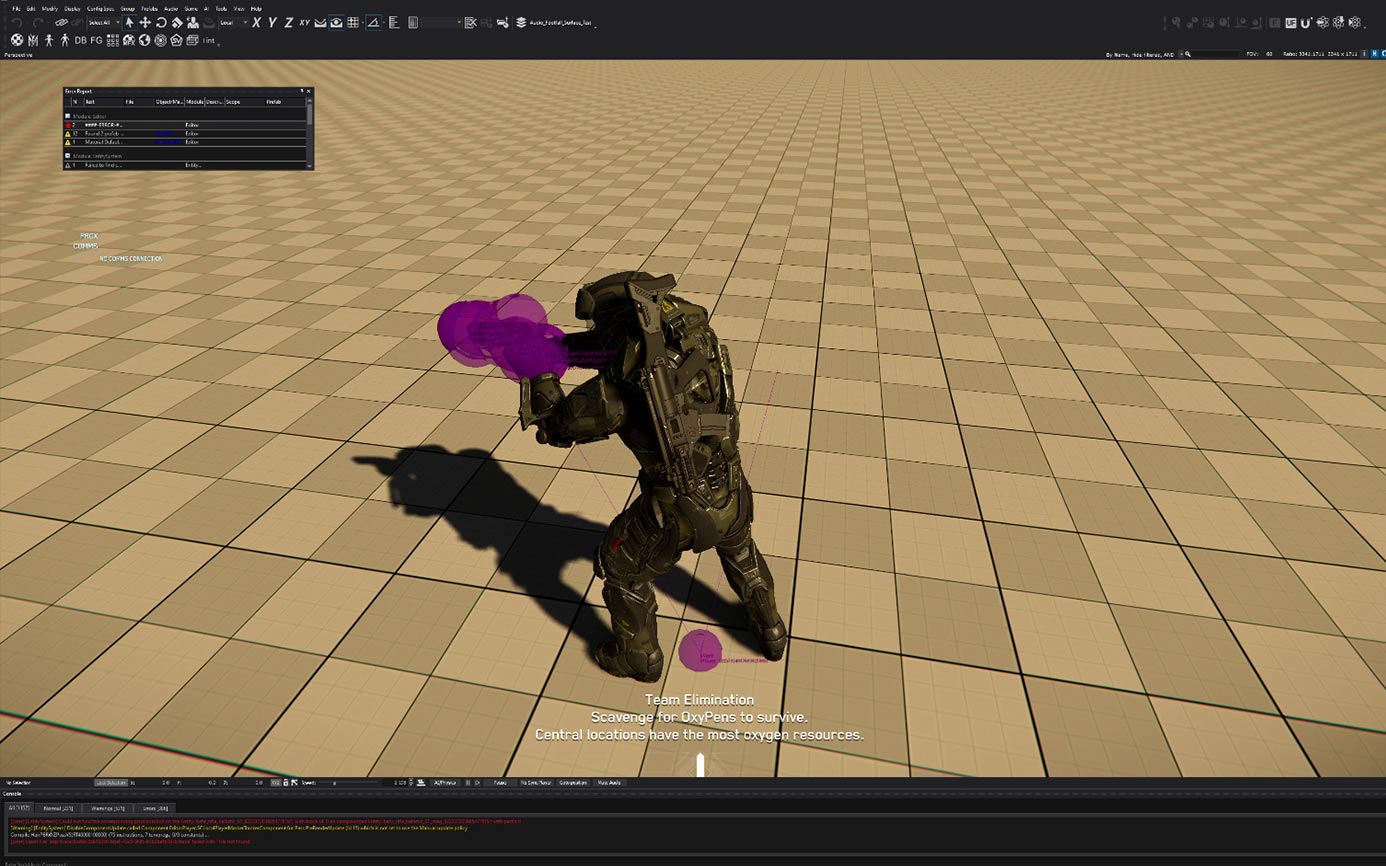Switch to the Normal console tab
Viewport: 1386px width, 866px height.
[x=58, y=808]
